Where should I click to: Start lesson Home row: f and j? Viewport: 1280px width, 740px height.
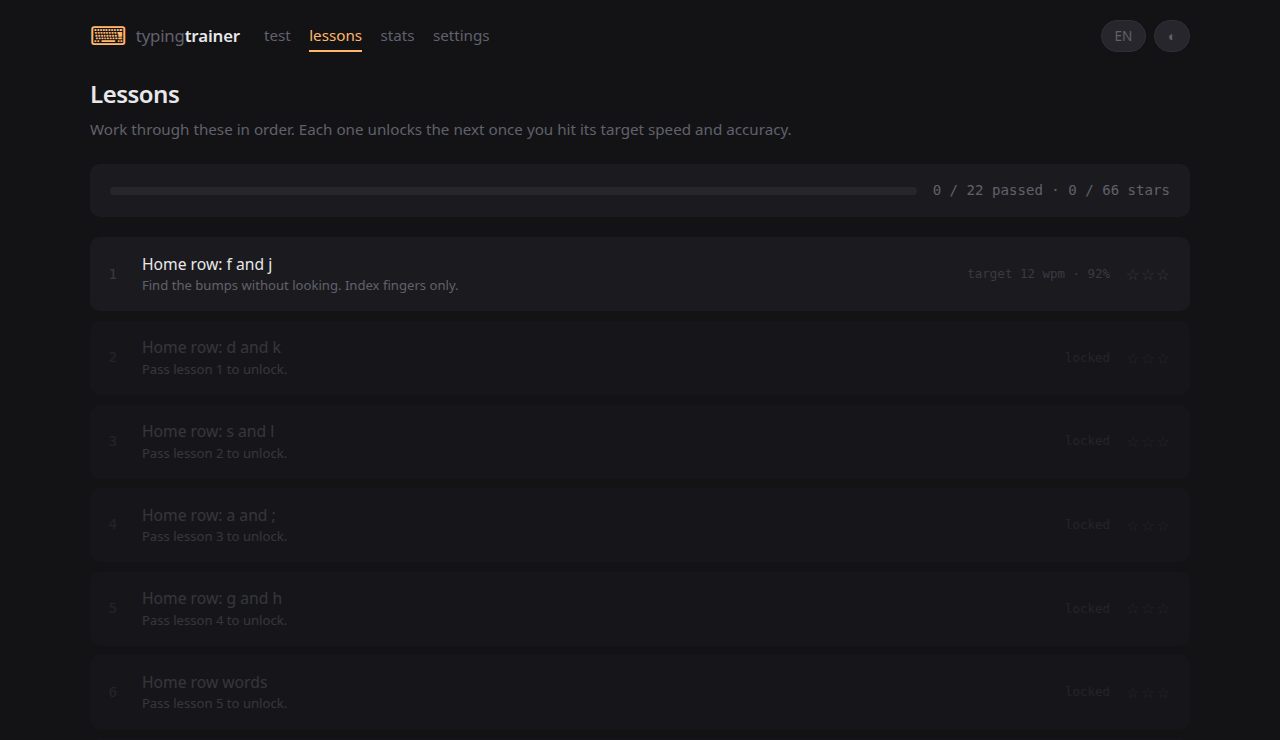coord(640,274)
